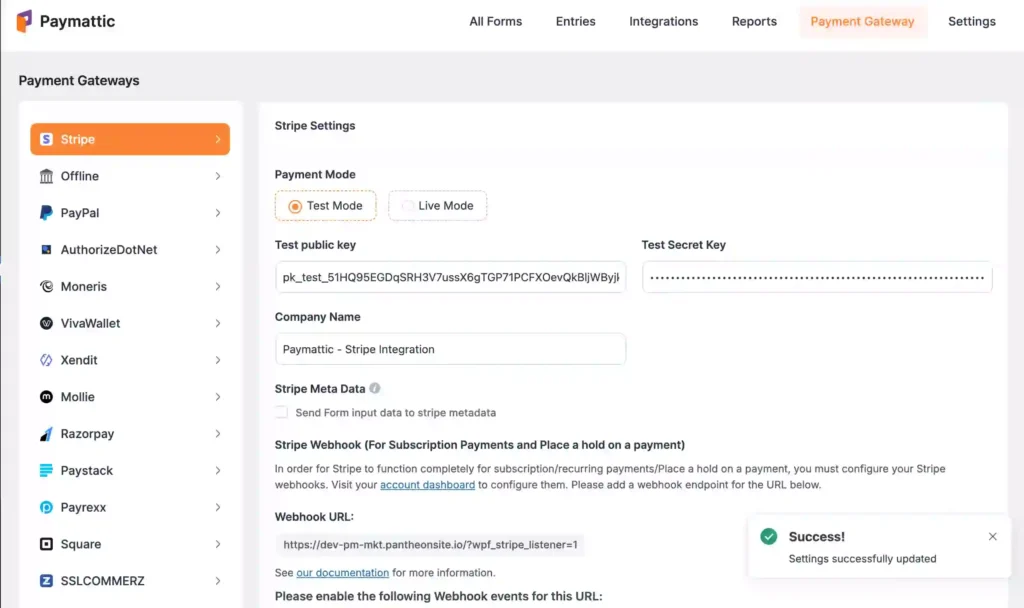
Task: Expand the Mollie chevron
Action: [x=217, y=397]
